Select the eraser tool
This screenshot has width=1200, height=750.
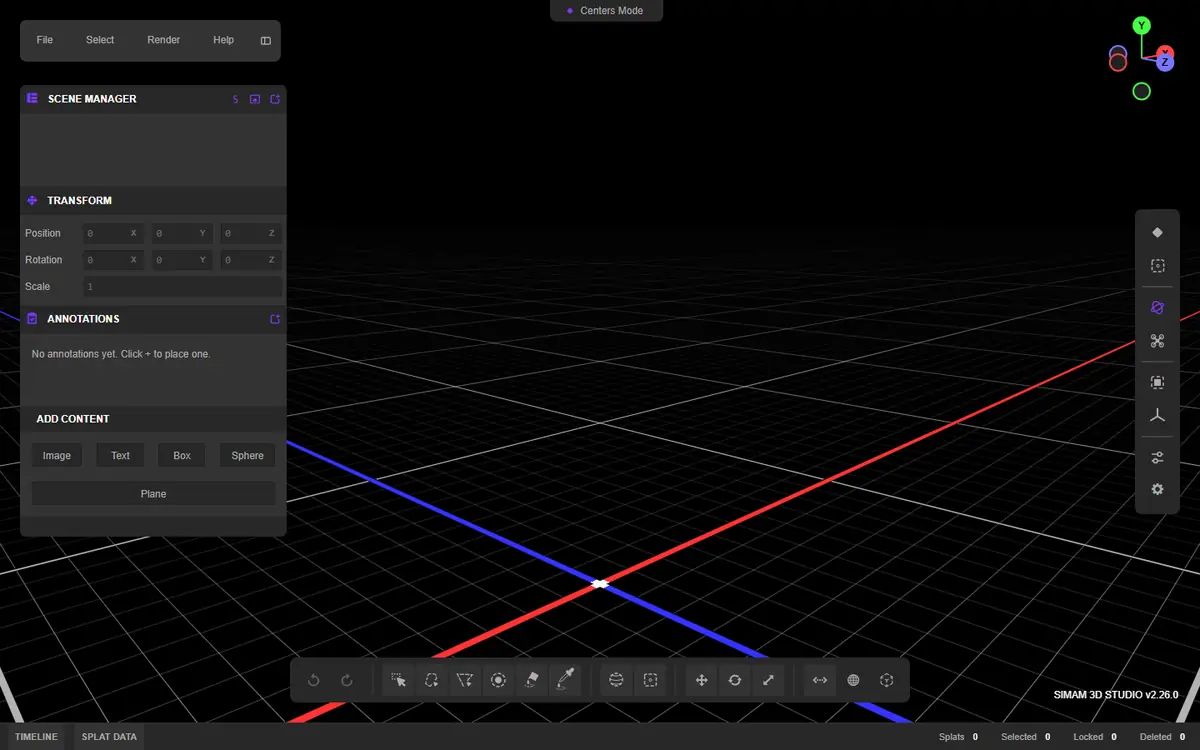532,680
